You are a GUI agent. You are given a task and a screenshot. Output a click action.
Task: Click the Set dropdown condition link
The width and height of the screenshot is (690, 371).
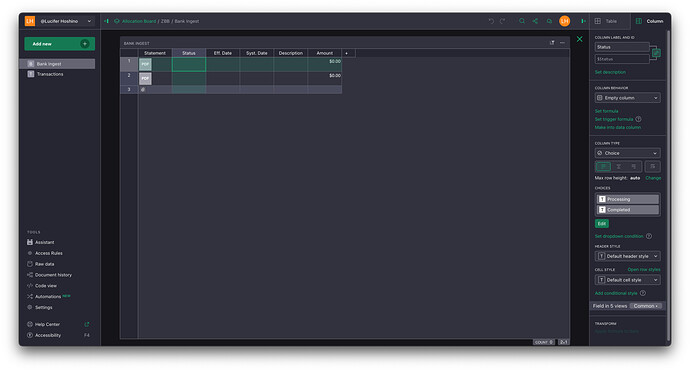click(x=619, y=236)
